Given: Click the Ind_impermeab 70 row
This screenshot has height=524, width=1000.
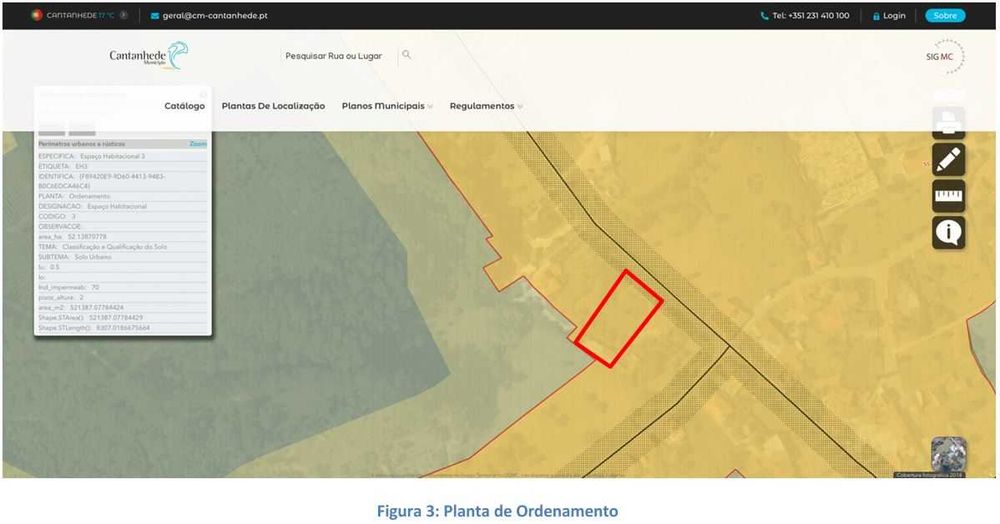Looking at the screenshot, I should coord(122,287).
